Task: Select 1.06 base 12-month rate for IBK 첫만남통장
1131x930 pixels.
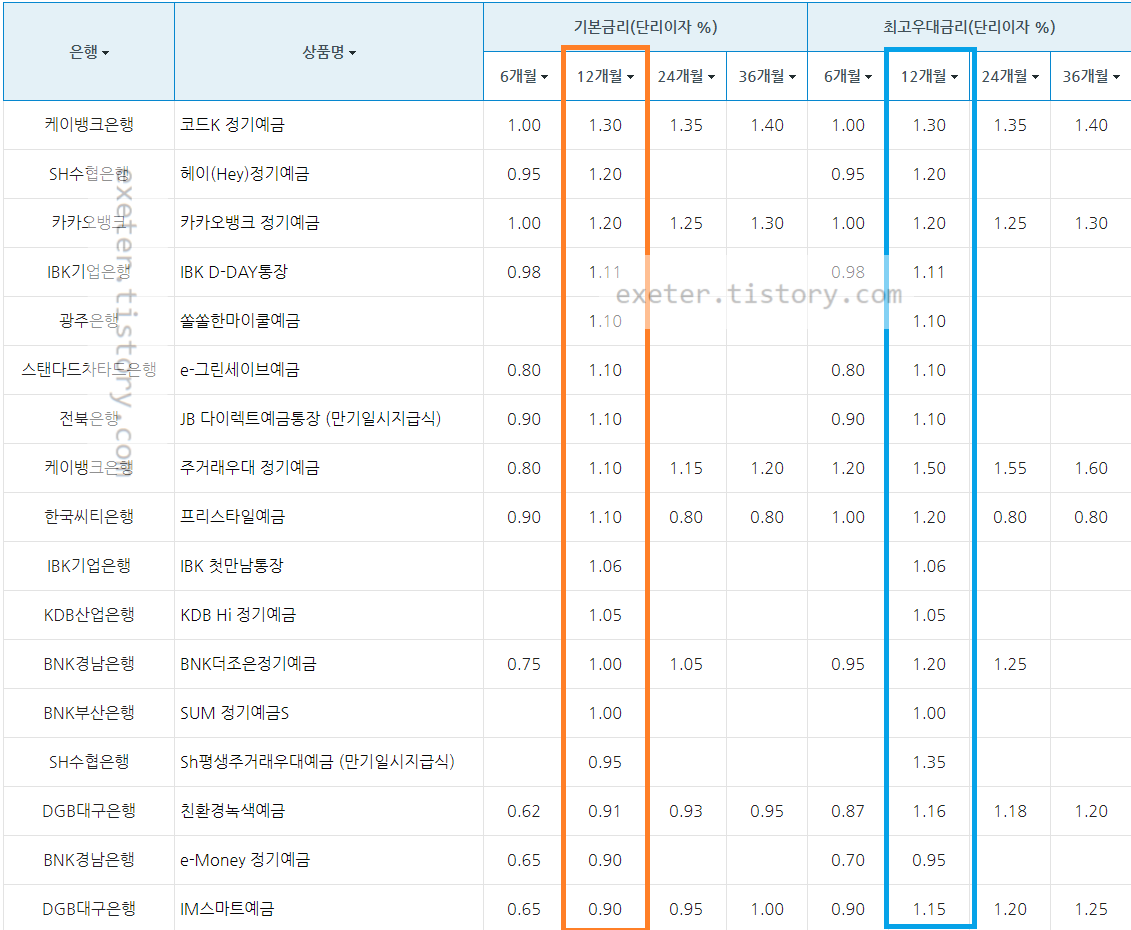Action: 605,566
